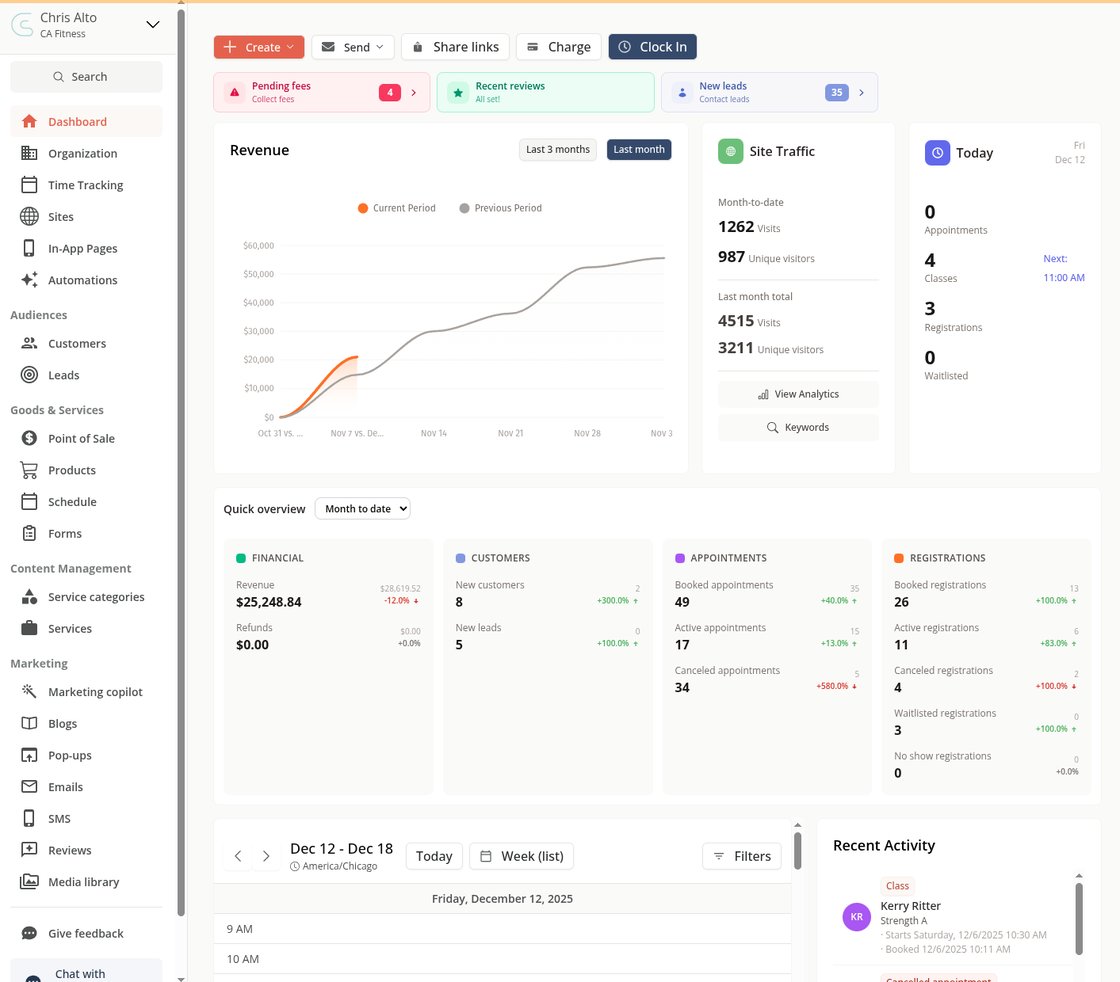Click the Services briefcase icon

click(x=29, y=628)
